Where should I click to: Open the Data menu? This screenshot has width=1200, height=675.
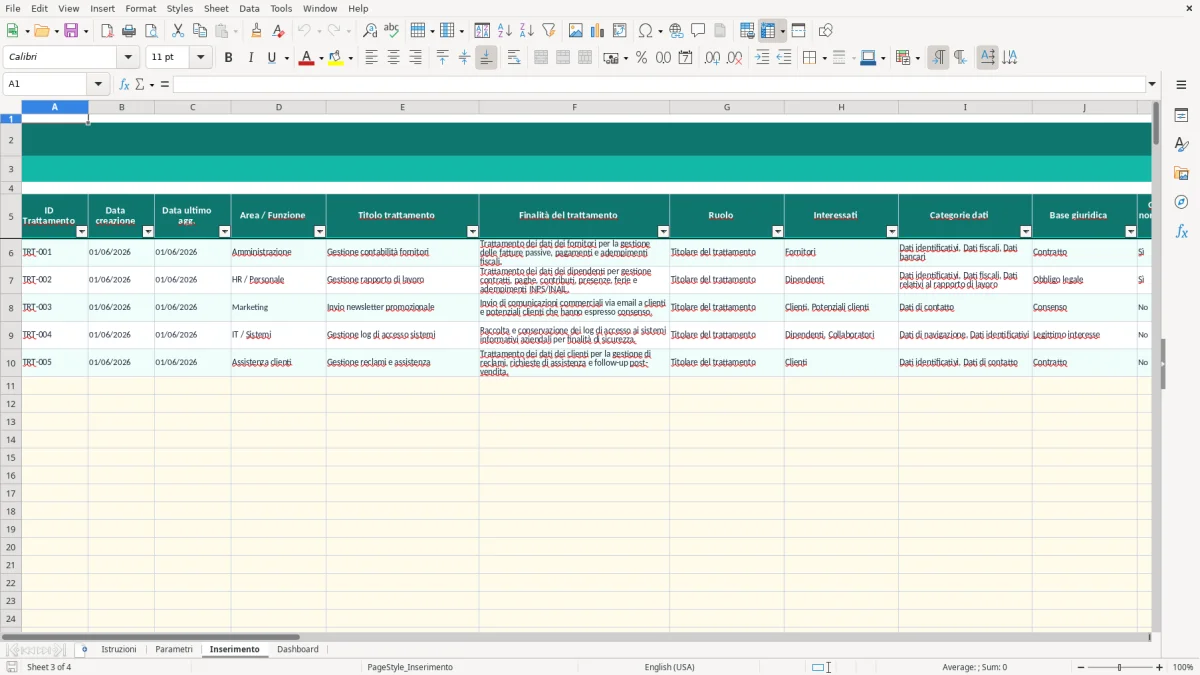249,8
